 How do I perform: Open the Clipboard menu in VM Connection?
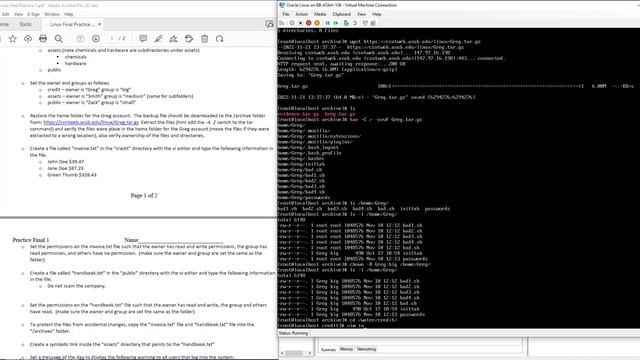coord(342,14)
